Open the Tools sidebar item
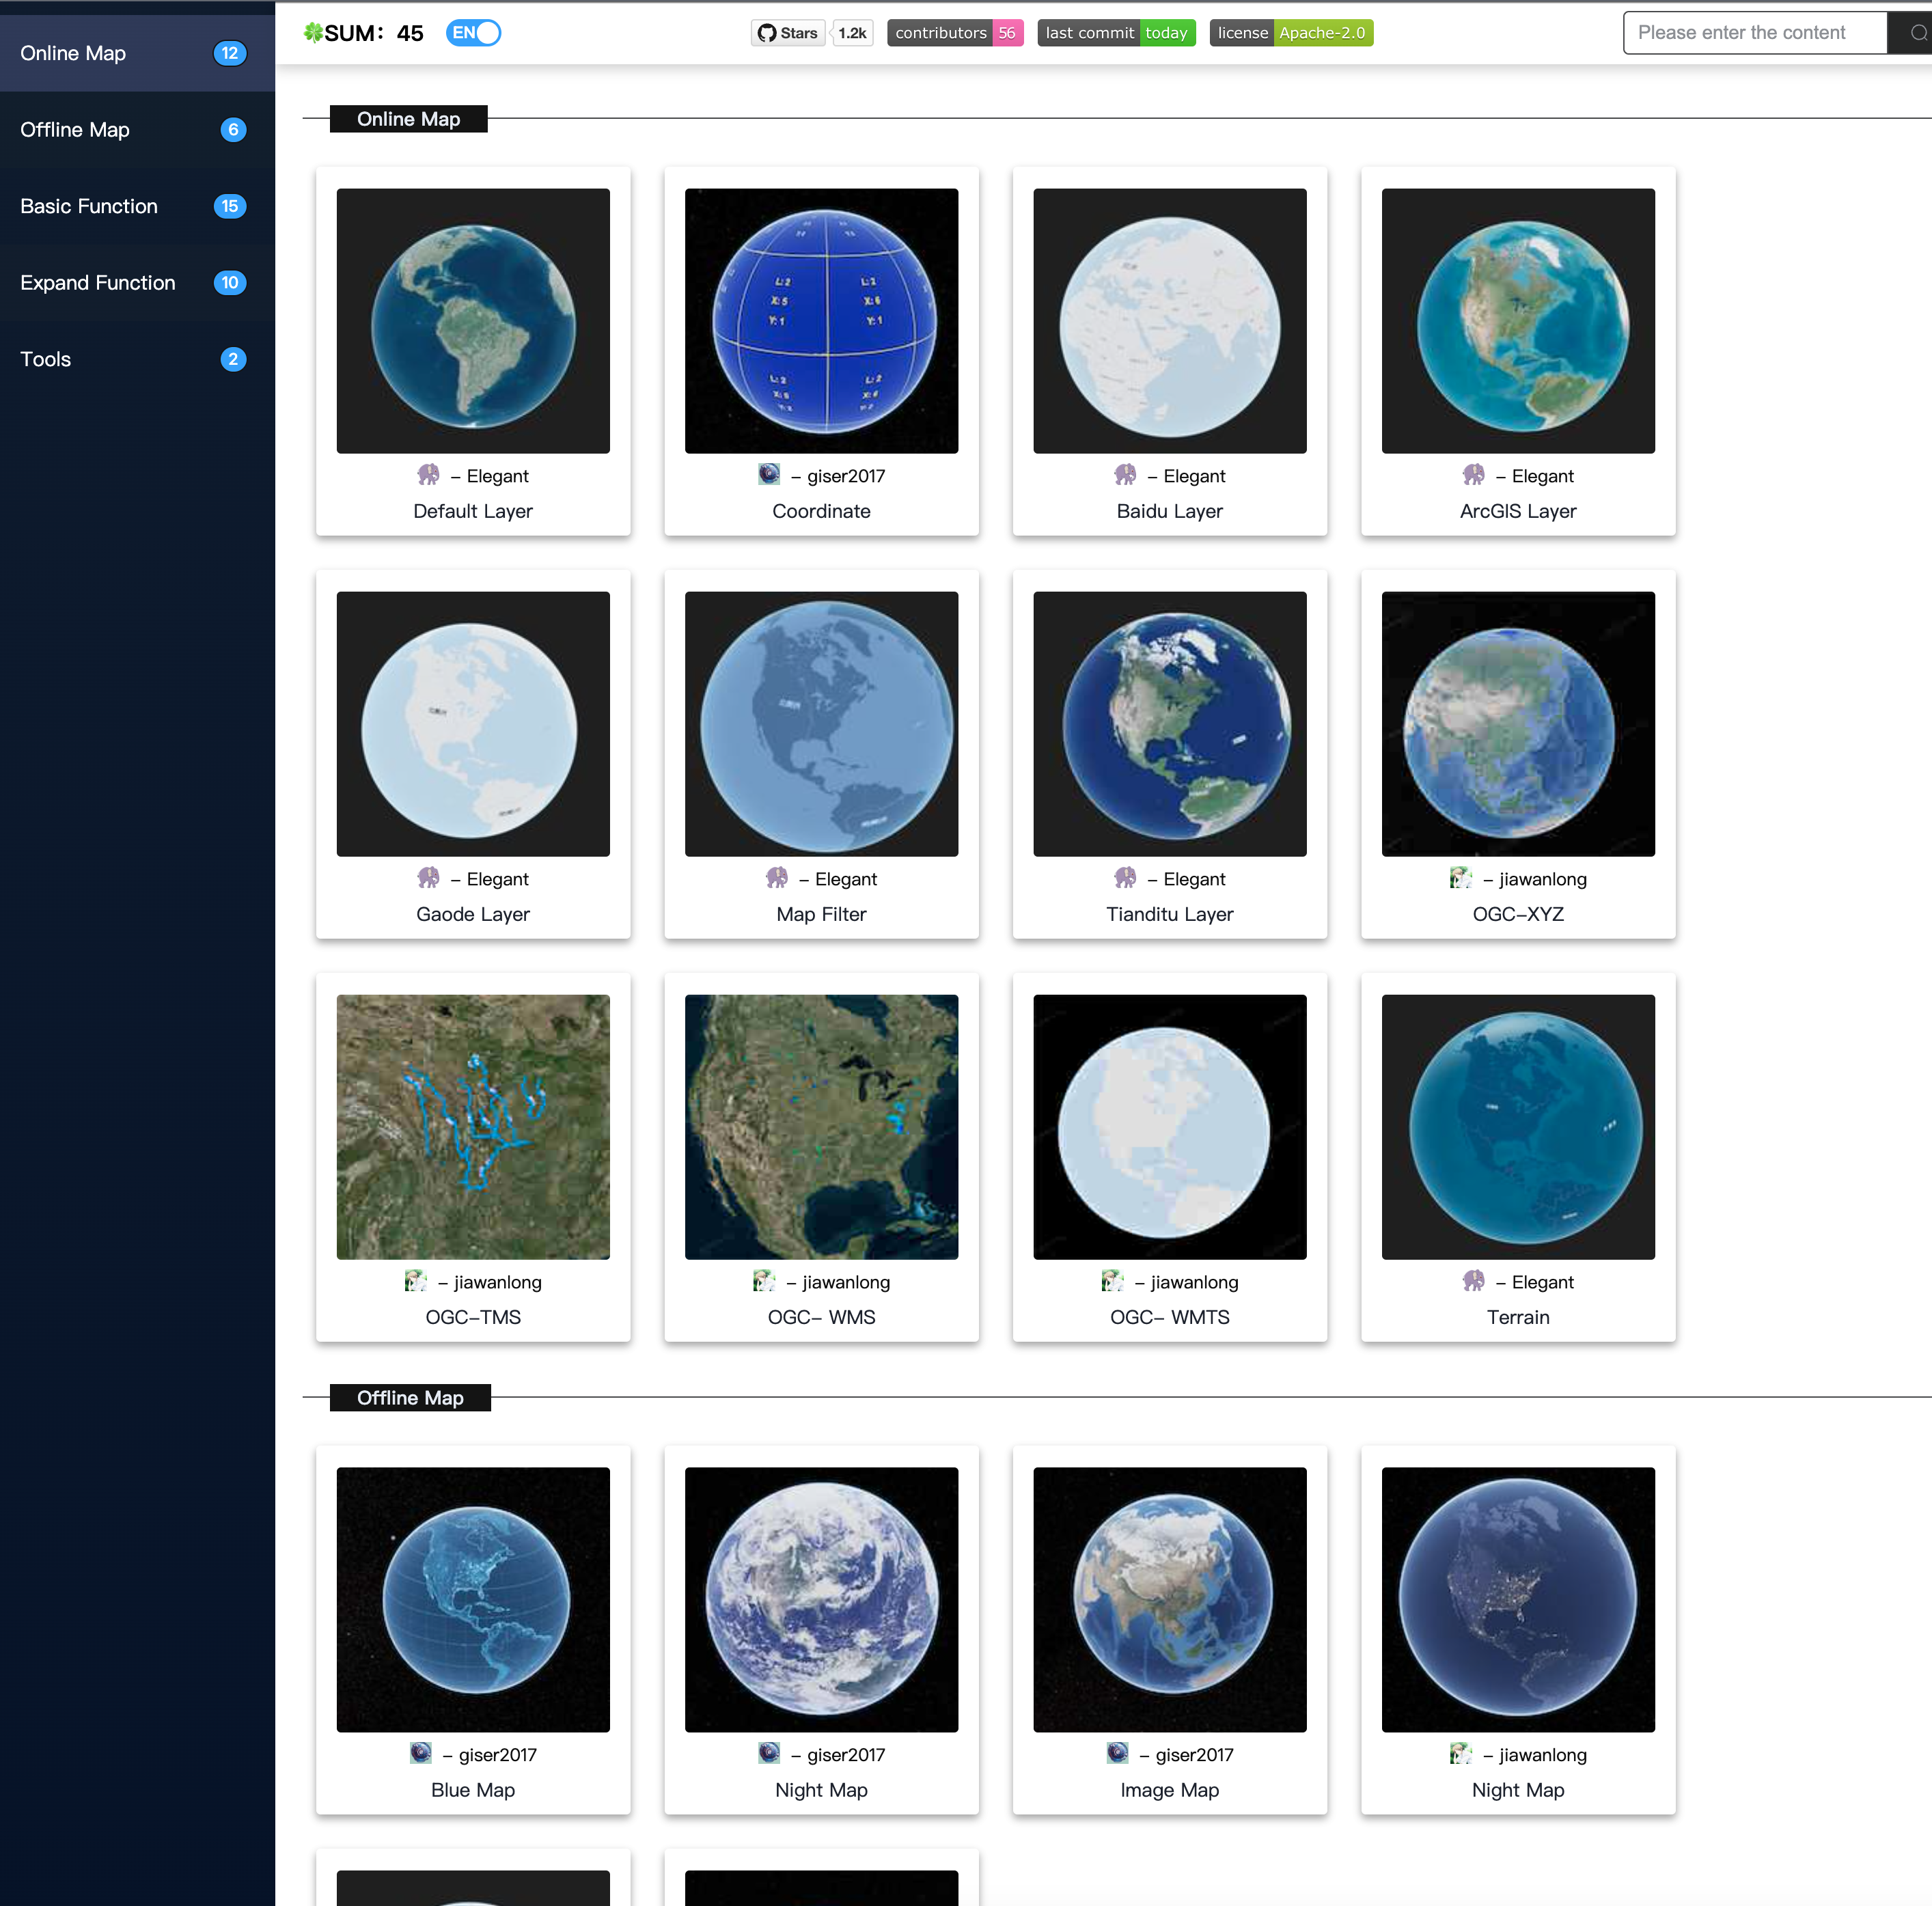1932x1906 pixels. pos(137,359)
